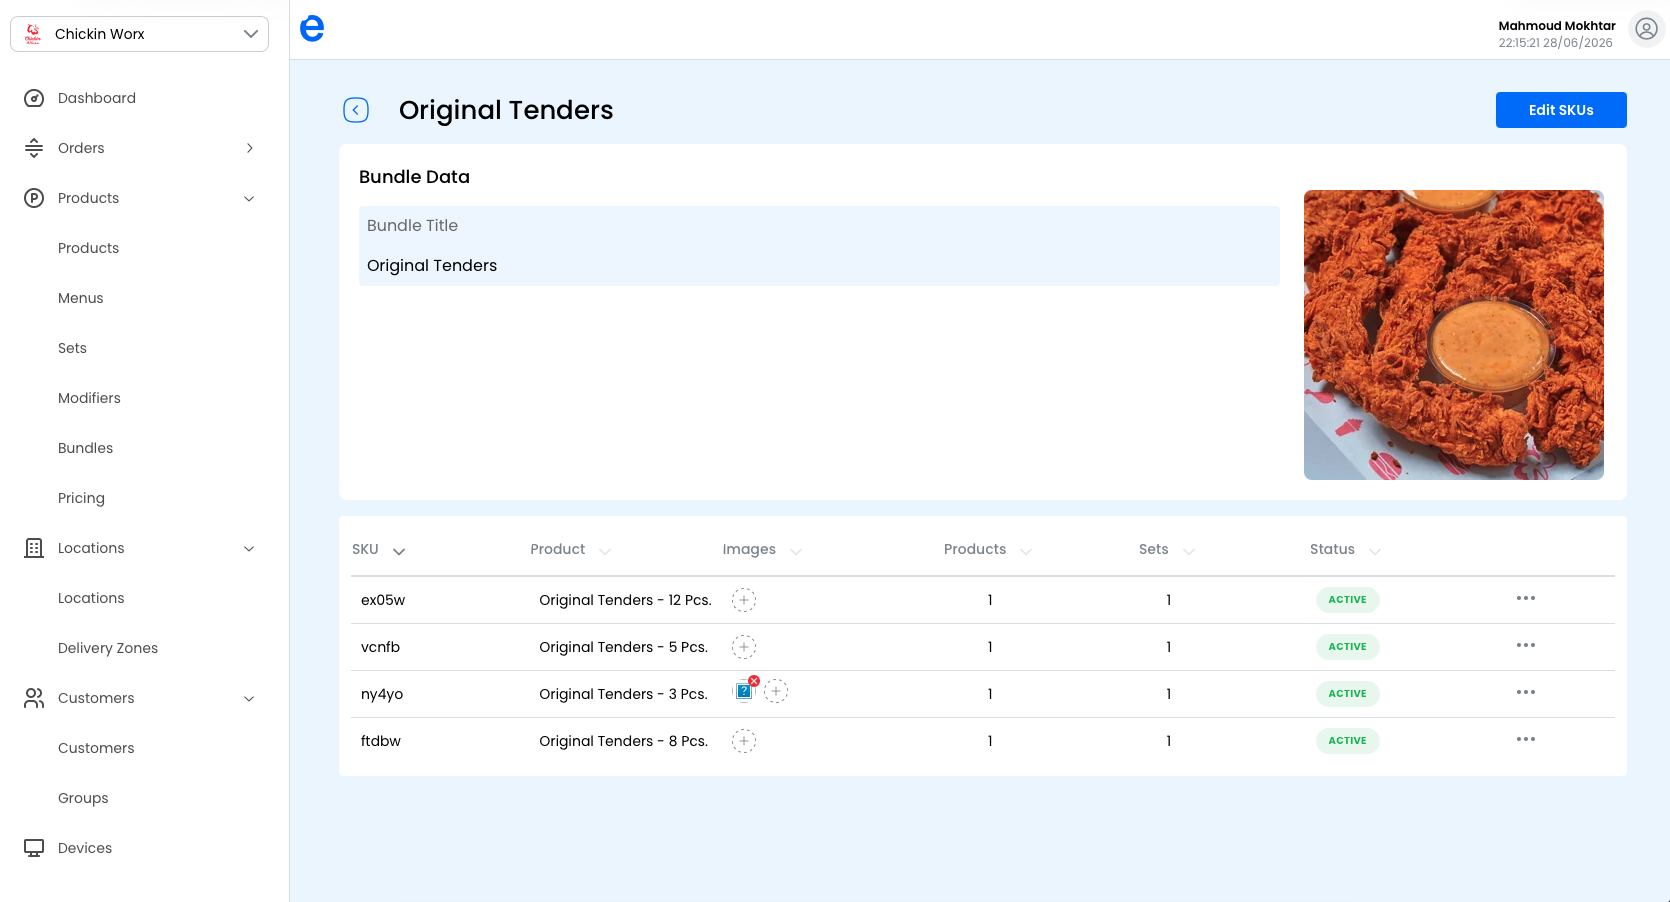Click product name Original Tenders - 8 Pcs.
The height and width of the screenshot is (902, 1670).
pos(623,741)
